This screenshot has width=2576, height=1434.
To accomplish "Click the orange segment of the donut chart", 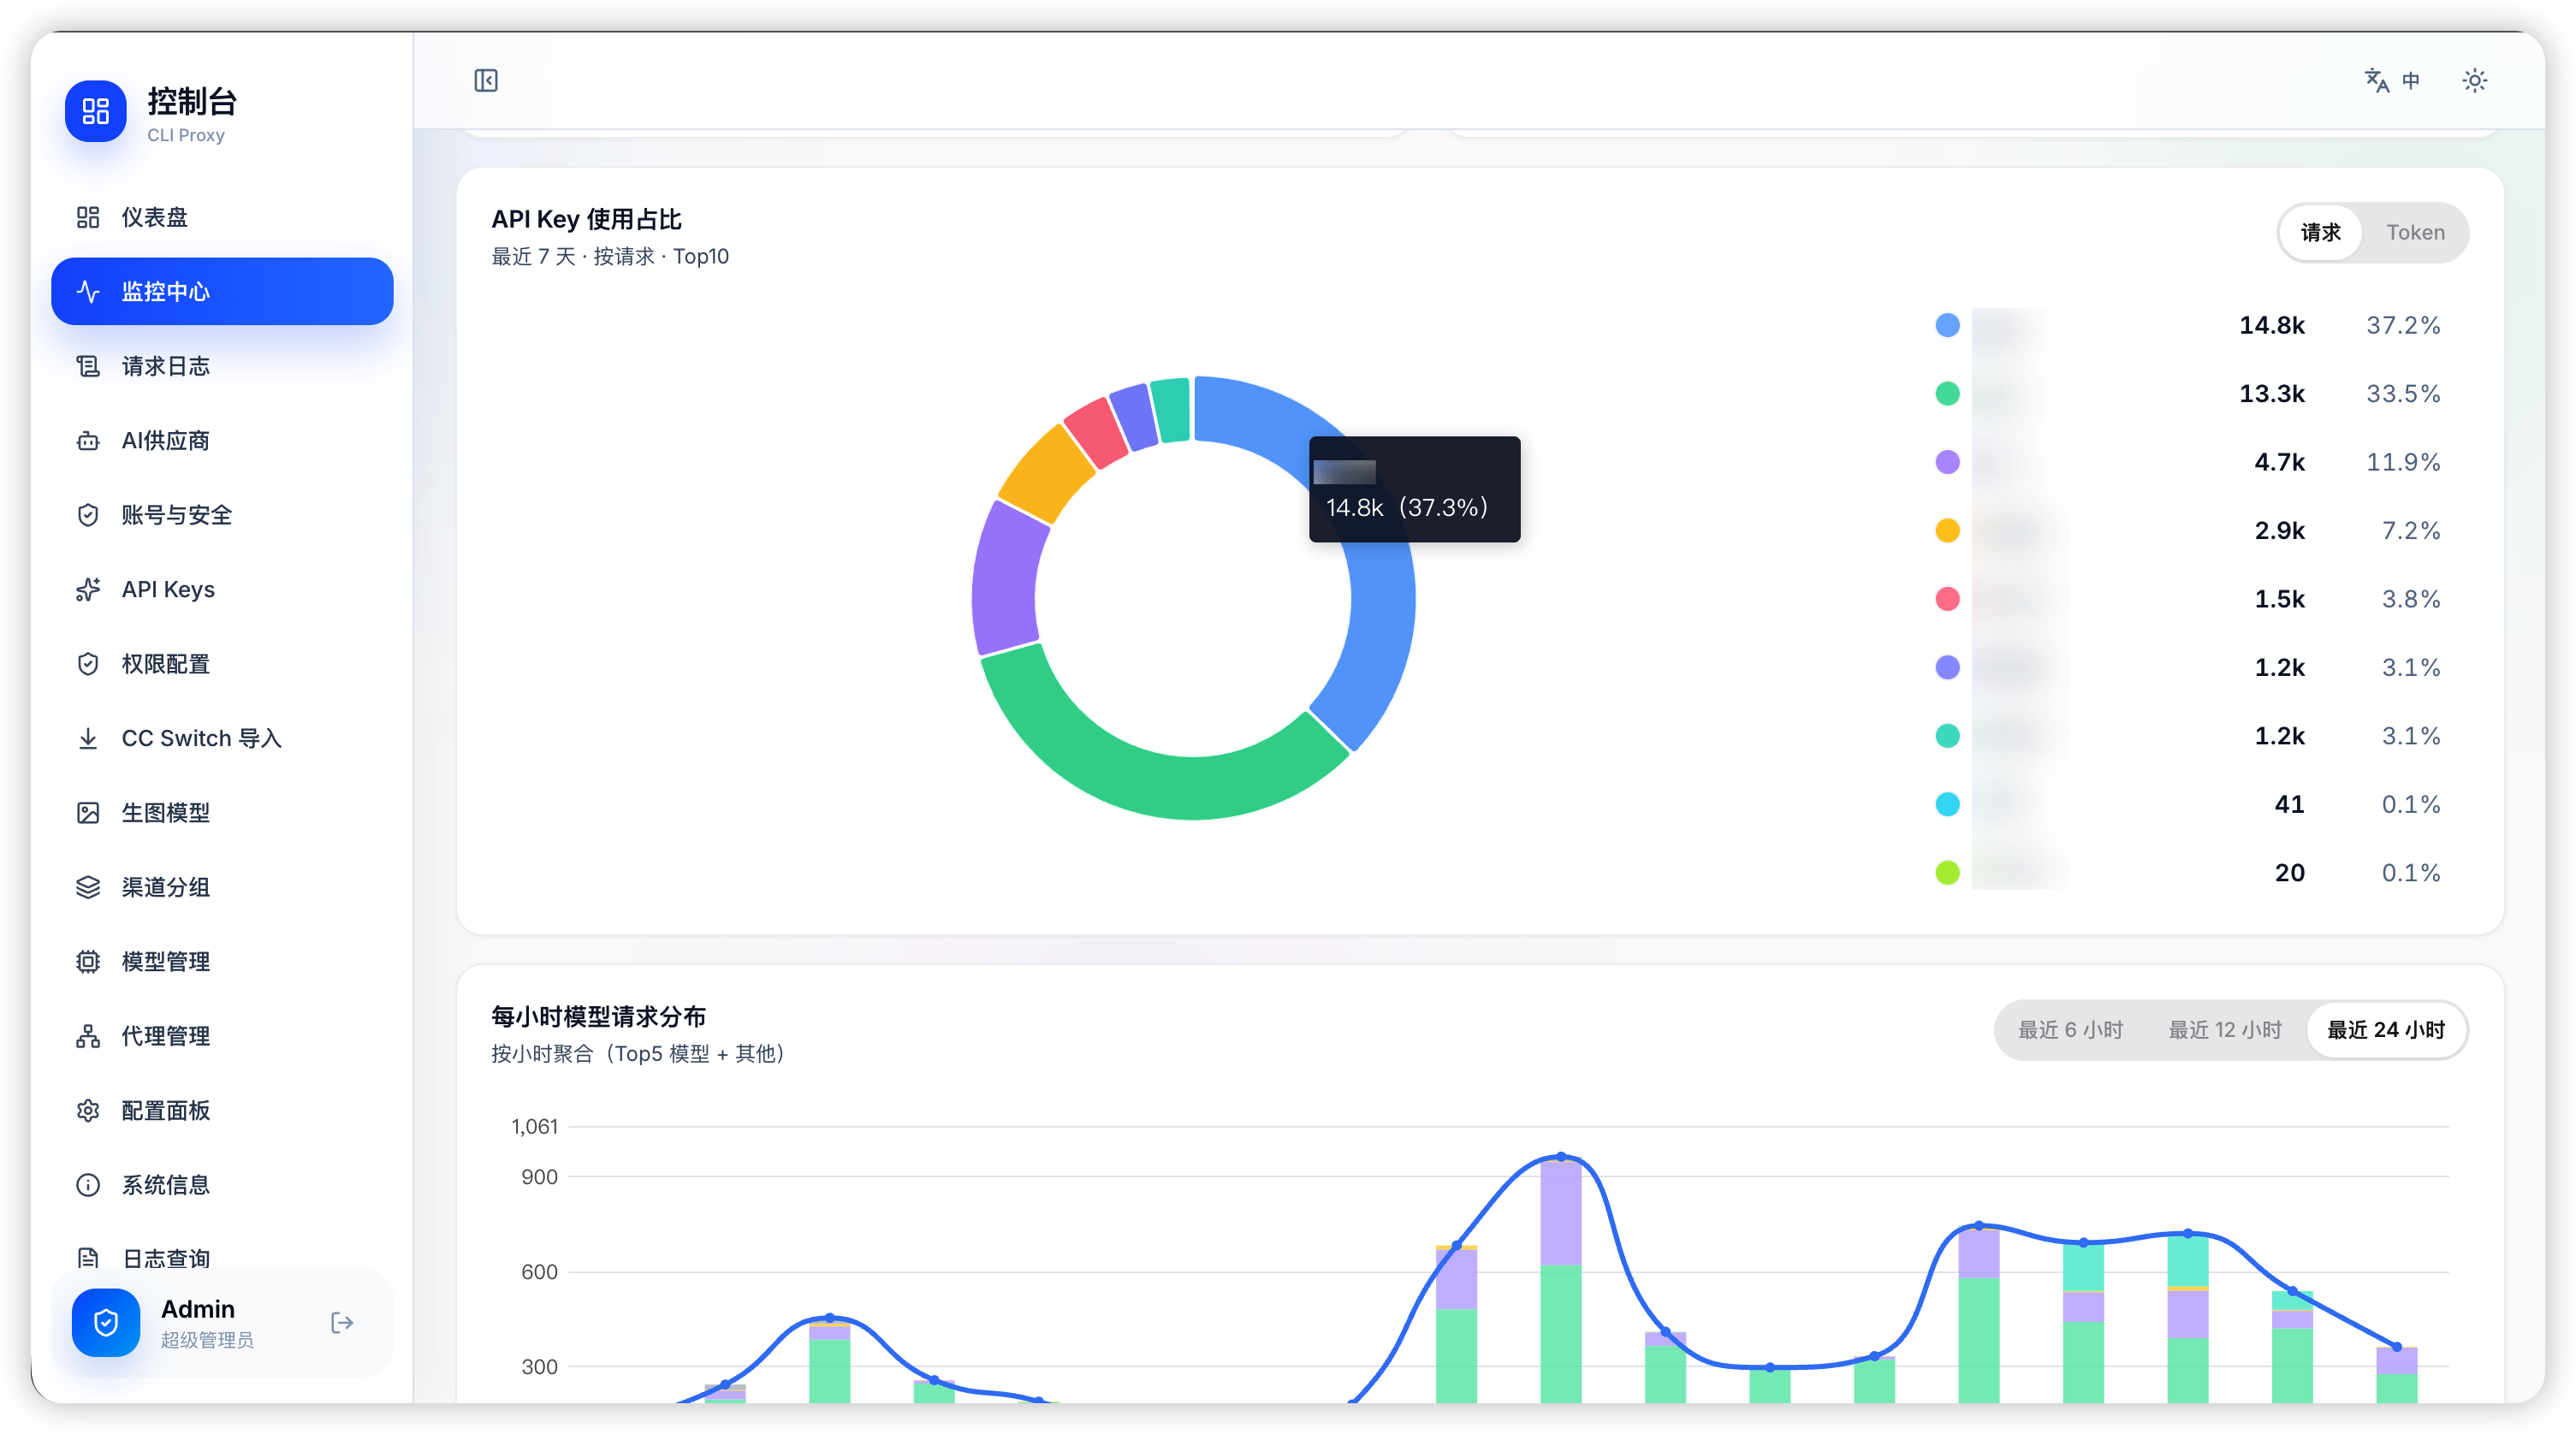I will [1047, 473].
